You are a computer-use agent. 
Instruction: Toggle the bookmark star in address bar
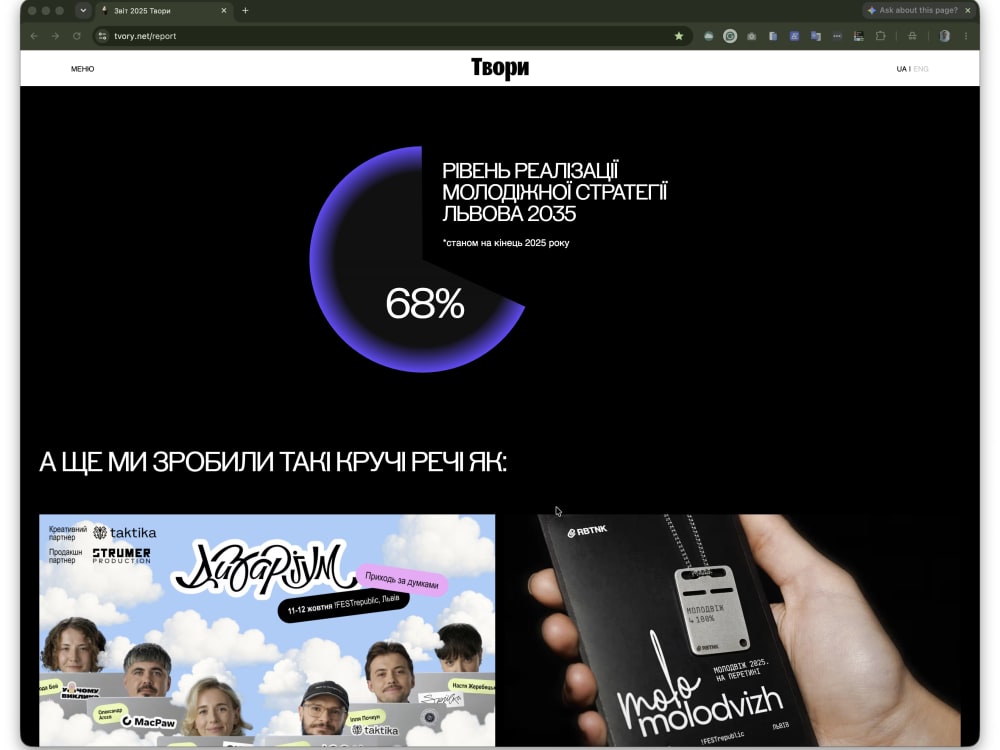pyautogui.click(x=679, y=36)
